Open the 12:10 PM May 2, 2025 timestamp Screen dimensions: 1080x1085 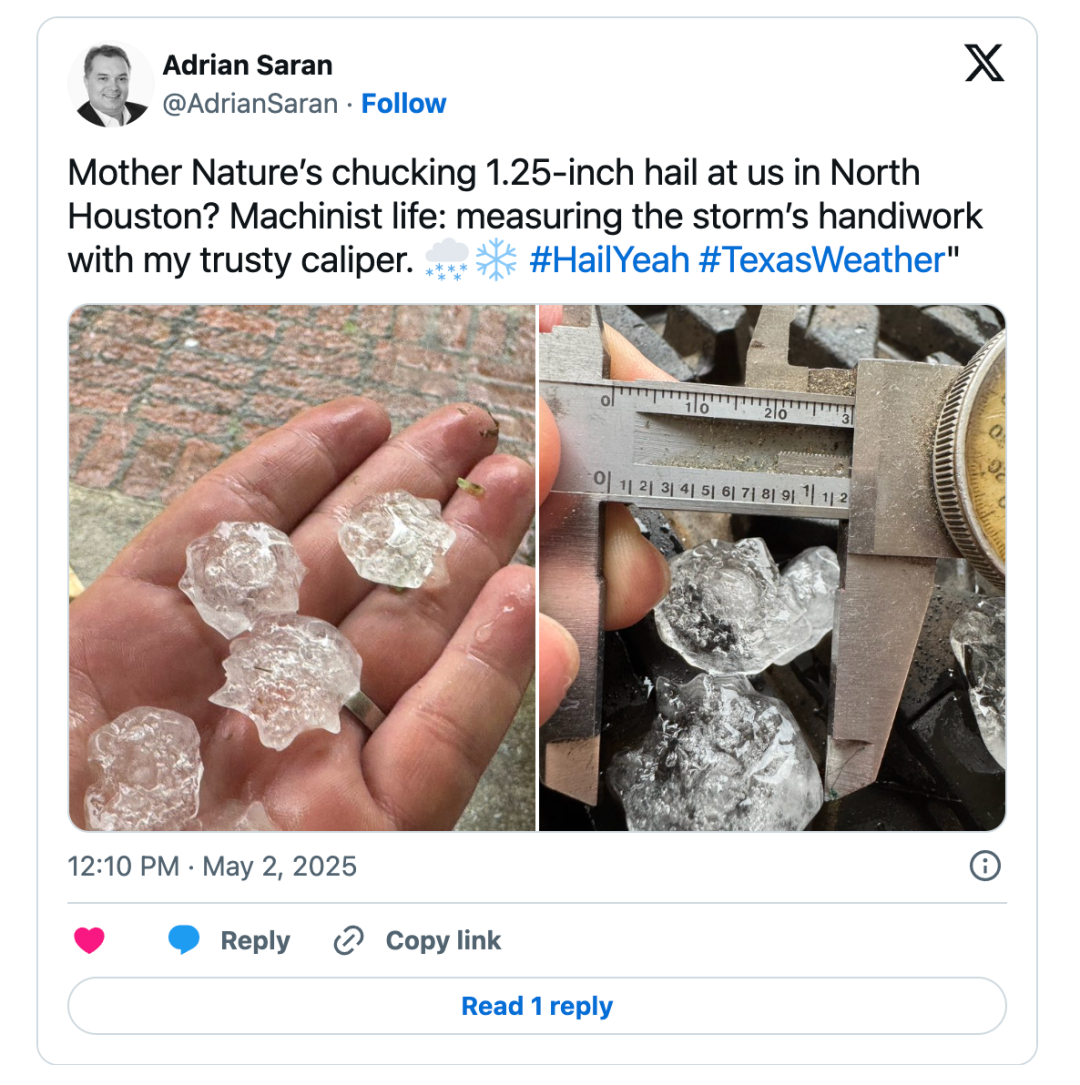pyautogui.click(x=212, y=866)
